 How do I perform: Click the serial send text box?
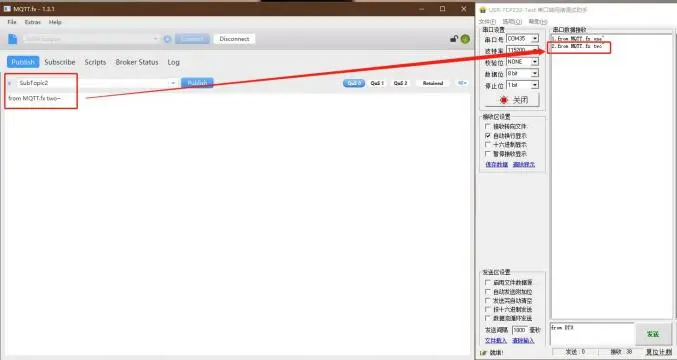(592, 334)
